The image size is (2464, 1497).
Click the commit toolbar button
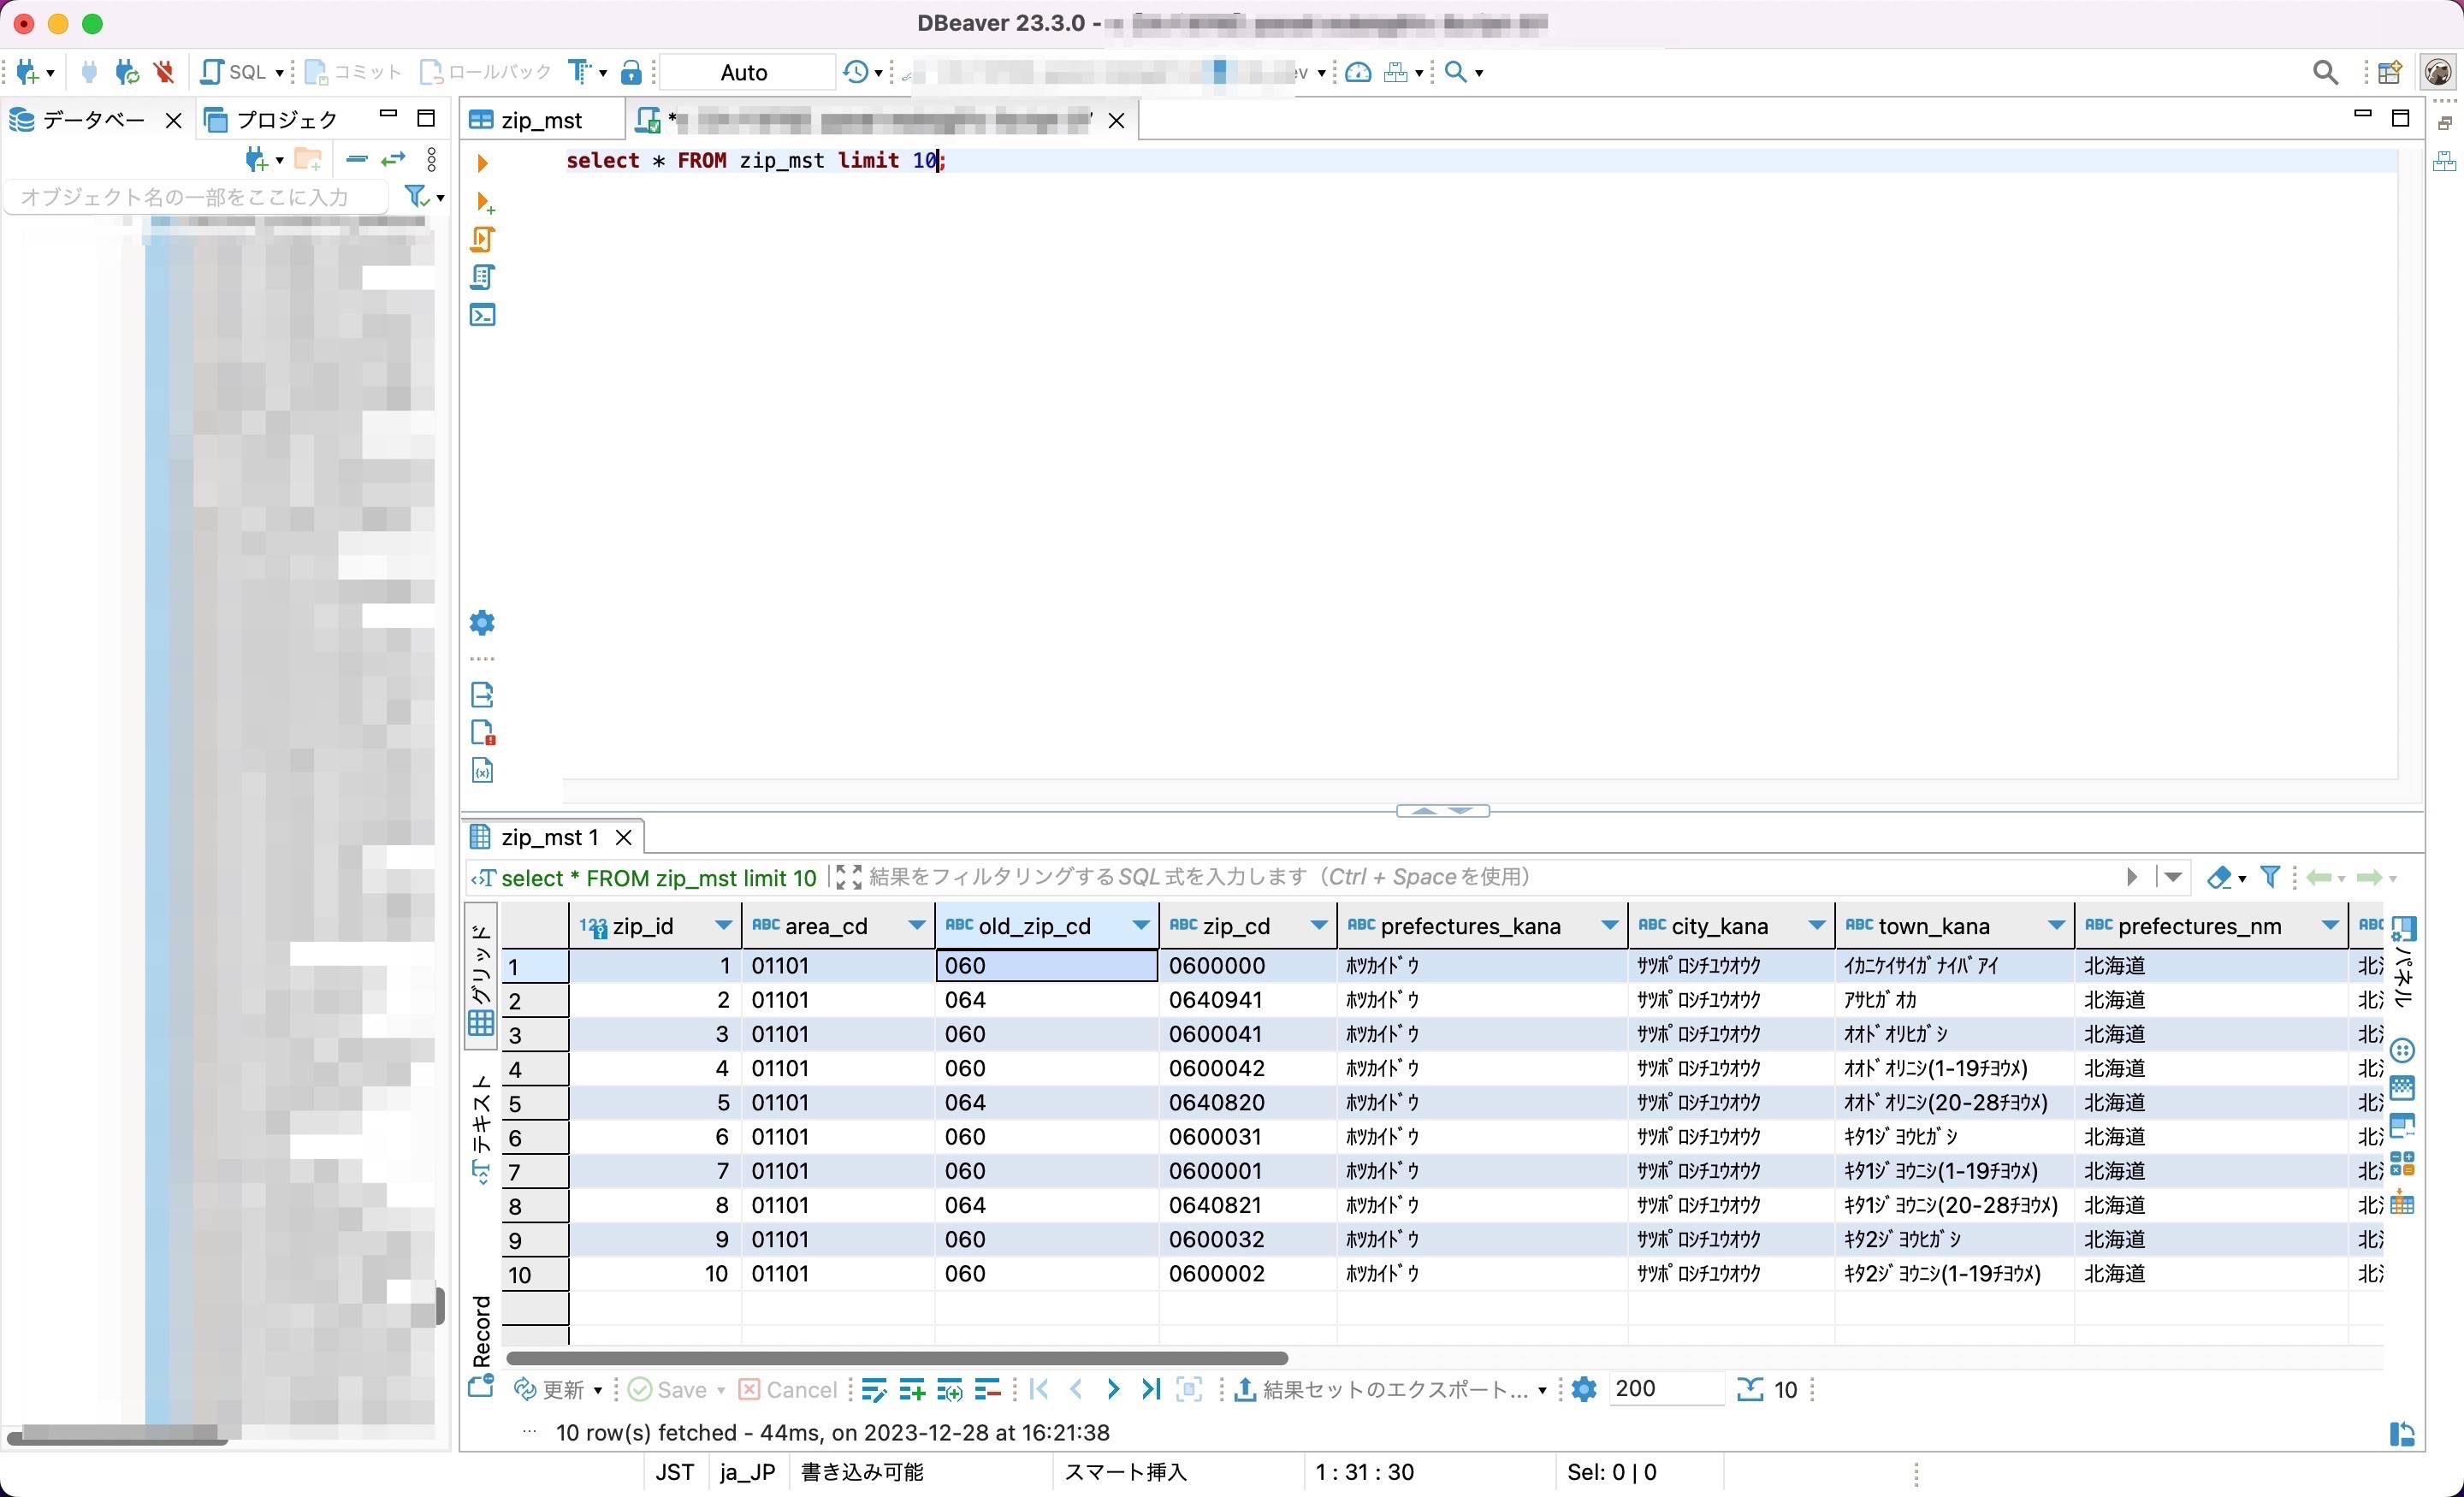[x=353, y=72]
